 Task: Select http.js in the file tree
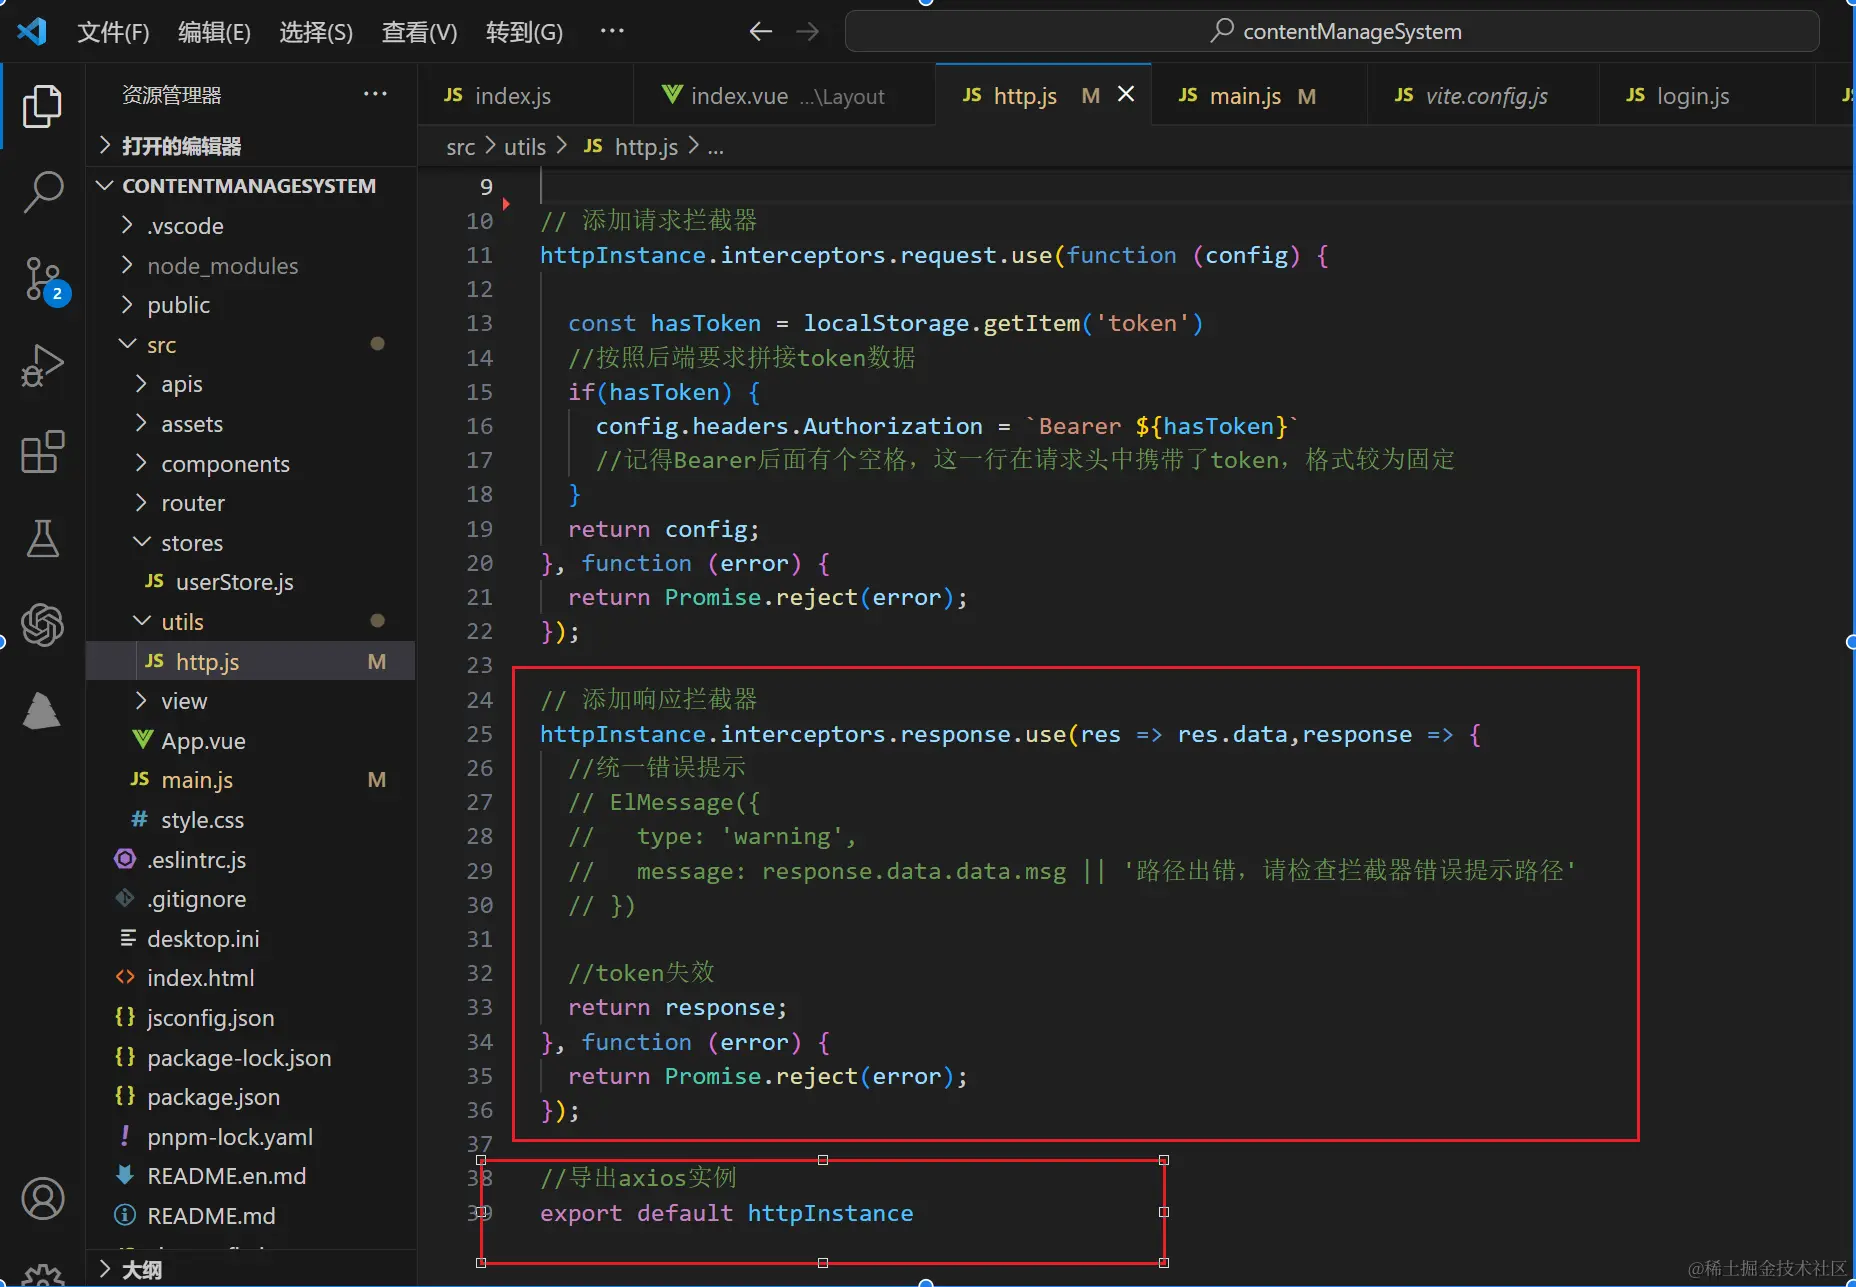[250, 661]
